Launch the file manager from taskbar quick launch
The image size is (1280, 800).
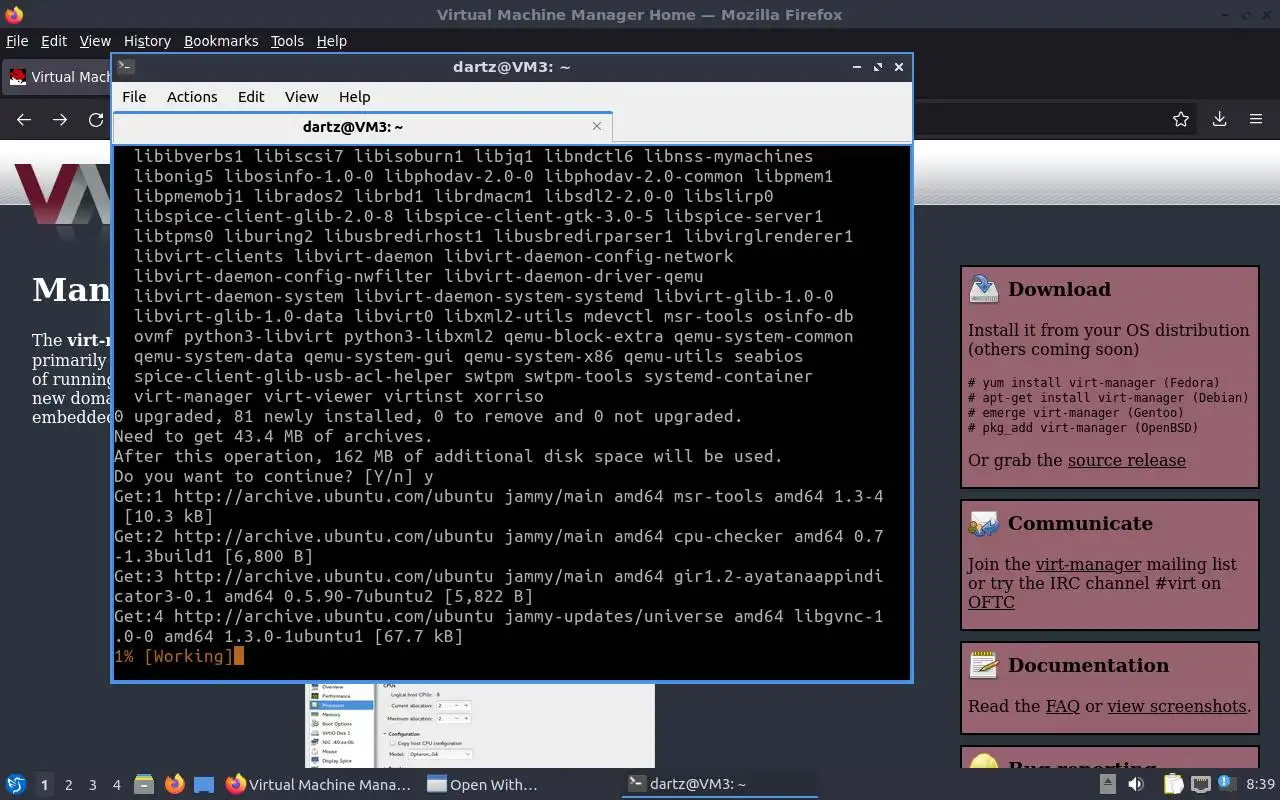coord(143,785)
